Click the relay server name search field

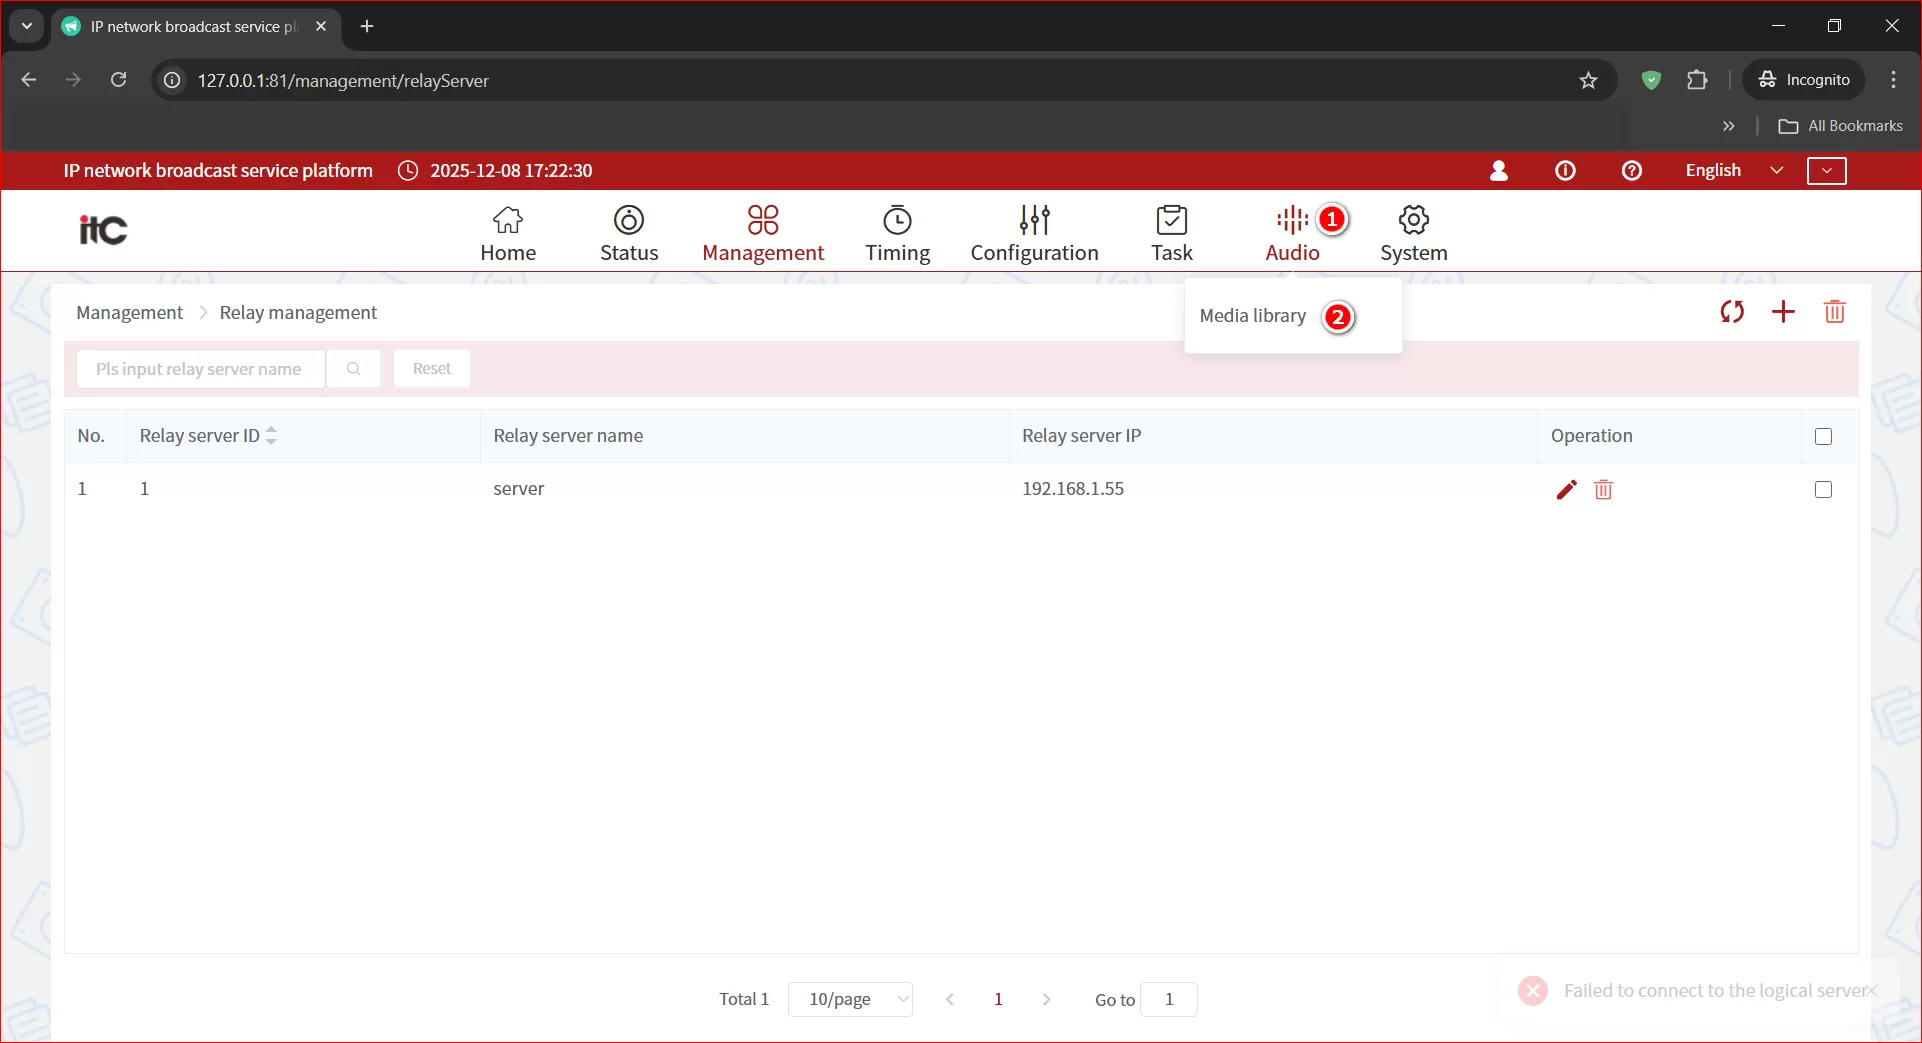point(200,369)
